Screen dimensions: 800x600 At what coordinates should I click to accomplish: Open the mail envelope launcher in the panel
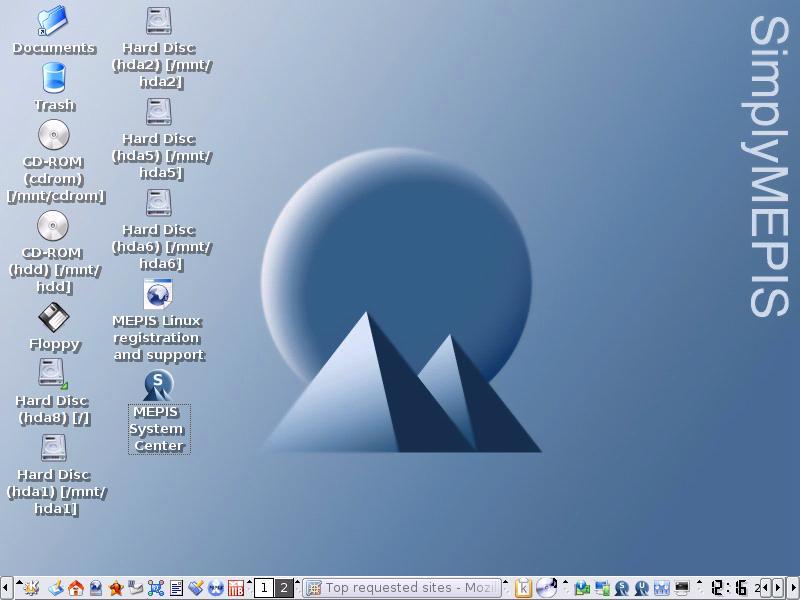tap(136, 588)
